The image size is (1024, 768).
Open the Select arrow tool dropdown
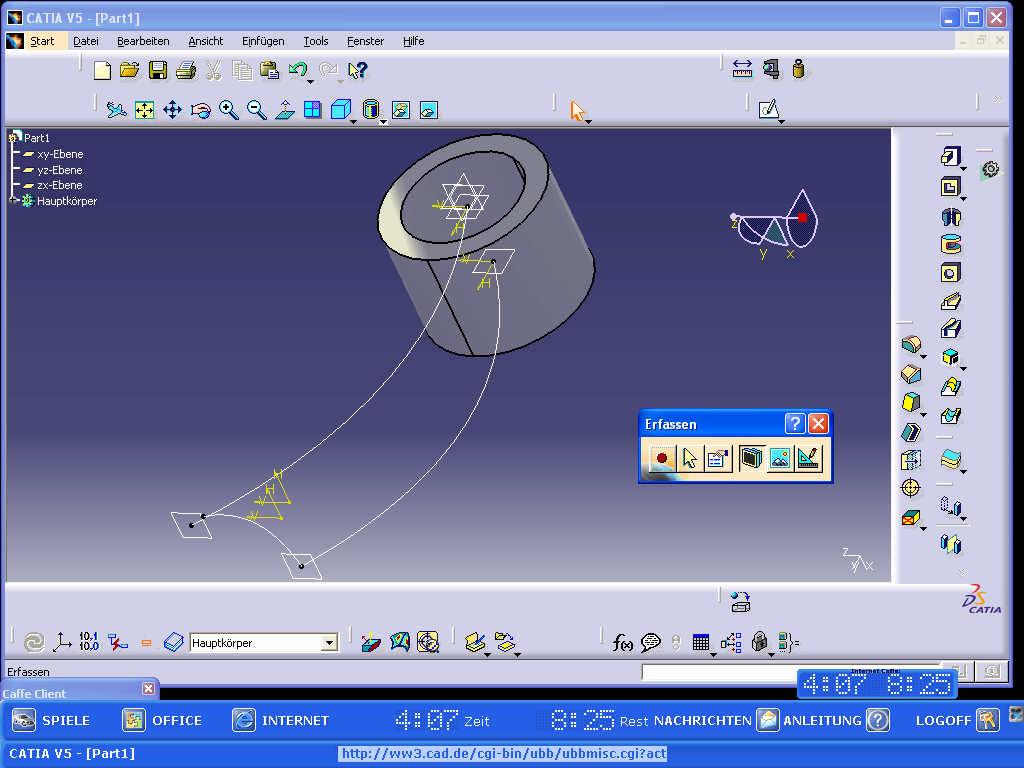pyautogui.click(x=588, y=121)
